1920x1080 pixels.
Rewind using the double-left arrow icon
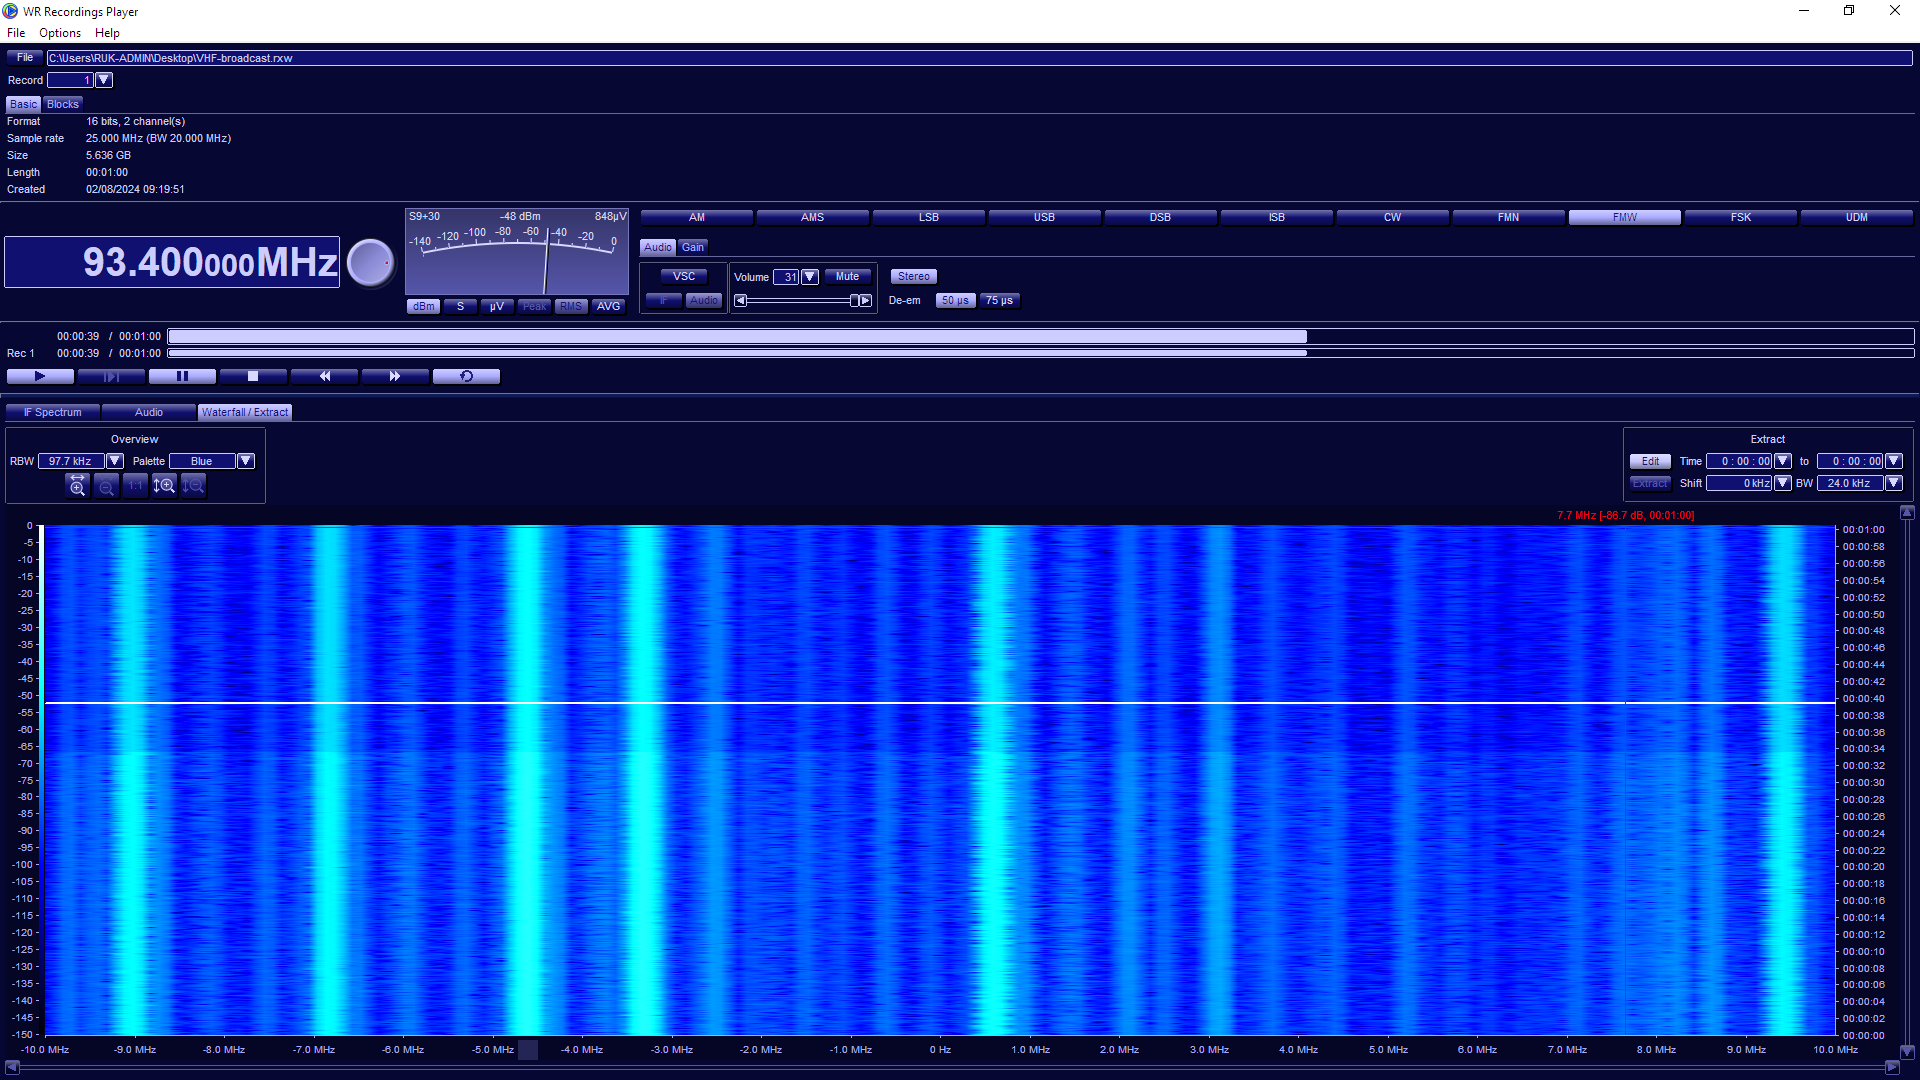pos(324,377)
